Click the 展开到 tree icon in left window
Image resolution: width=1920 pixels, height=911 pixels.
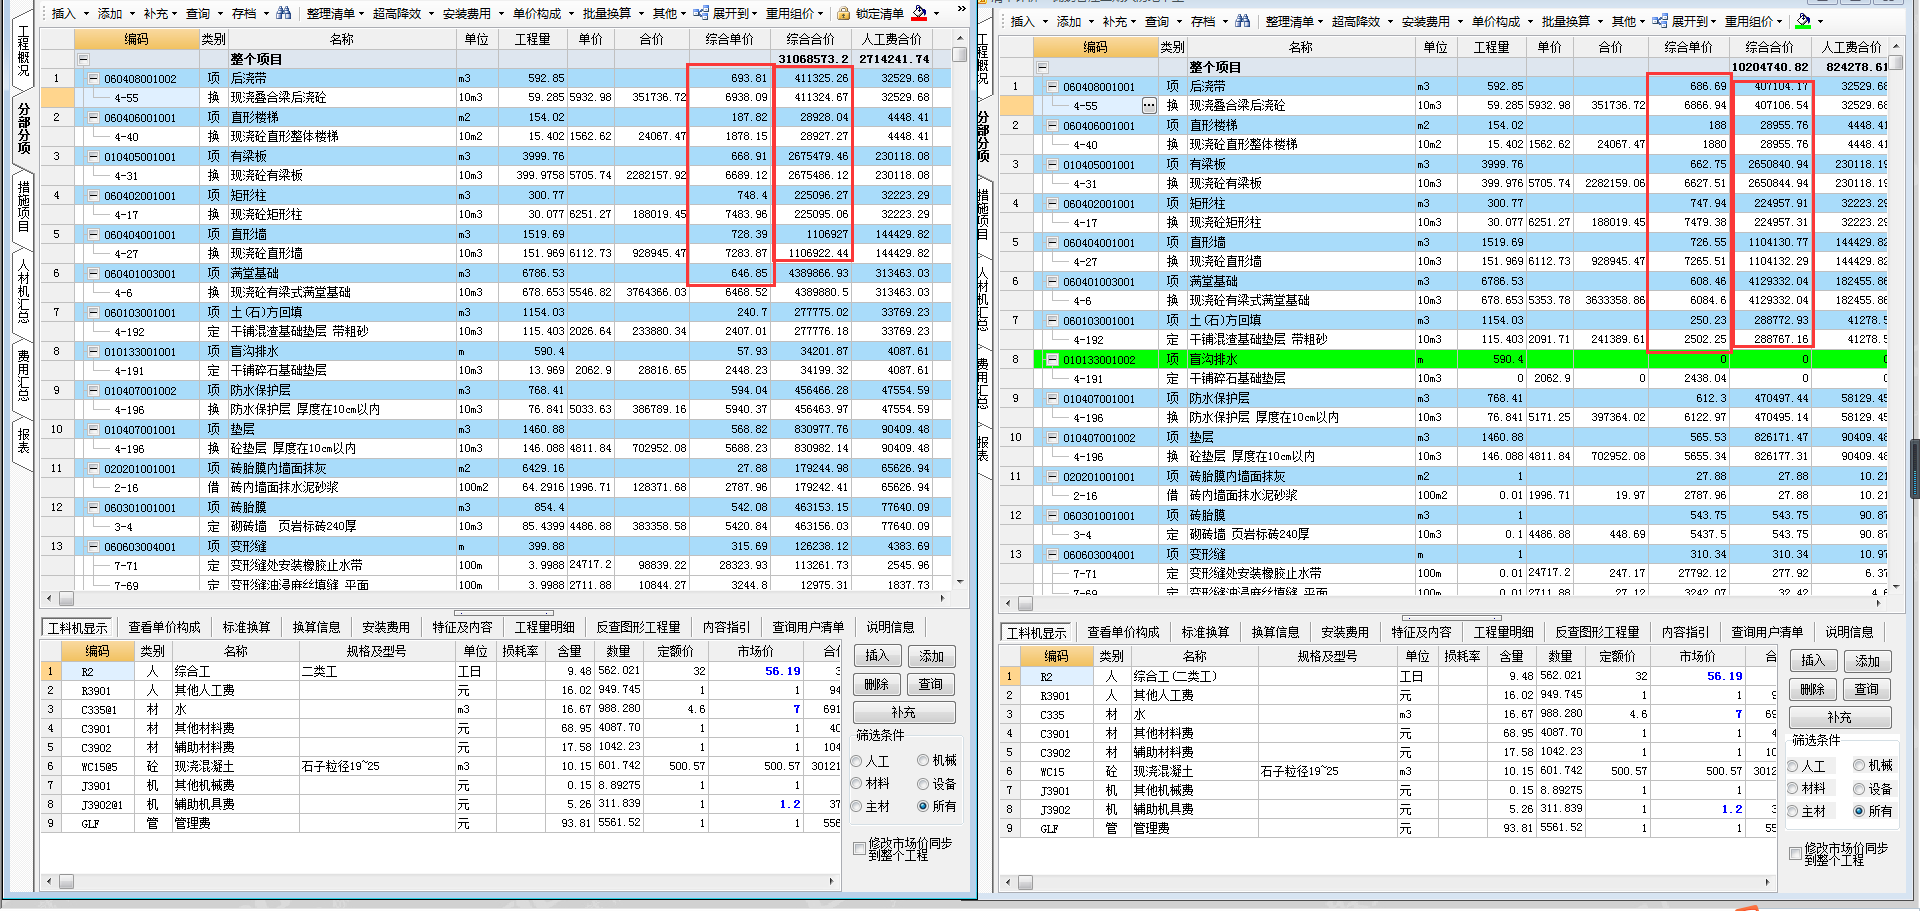(x=700, y=13)
